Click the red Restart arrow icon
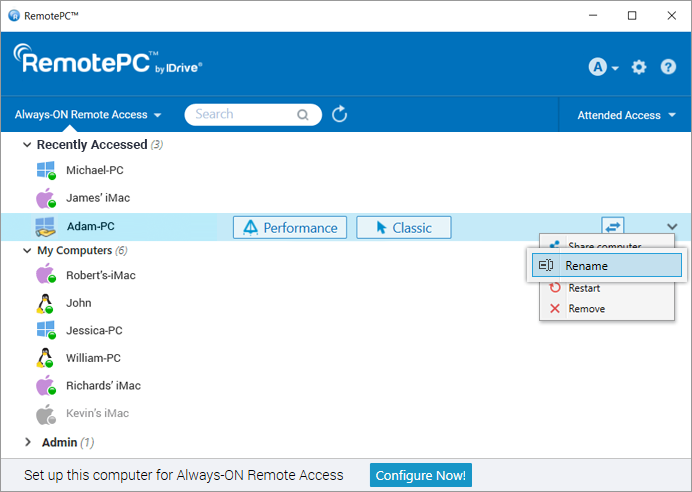This screenshot has height=492, width=692. point(555,288)
